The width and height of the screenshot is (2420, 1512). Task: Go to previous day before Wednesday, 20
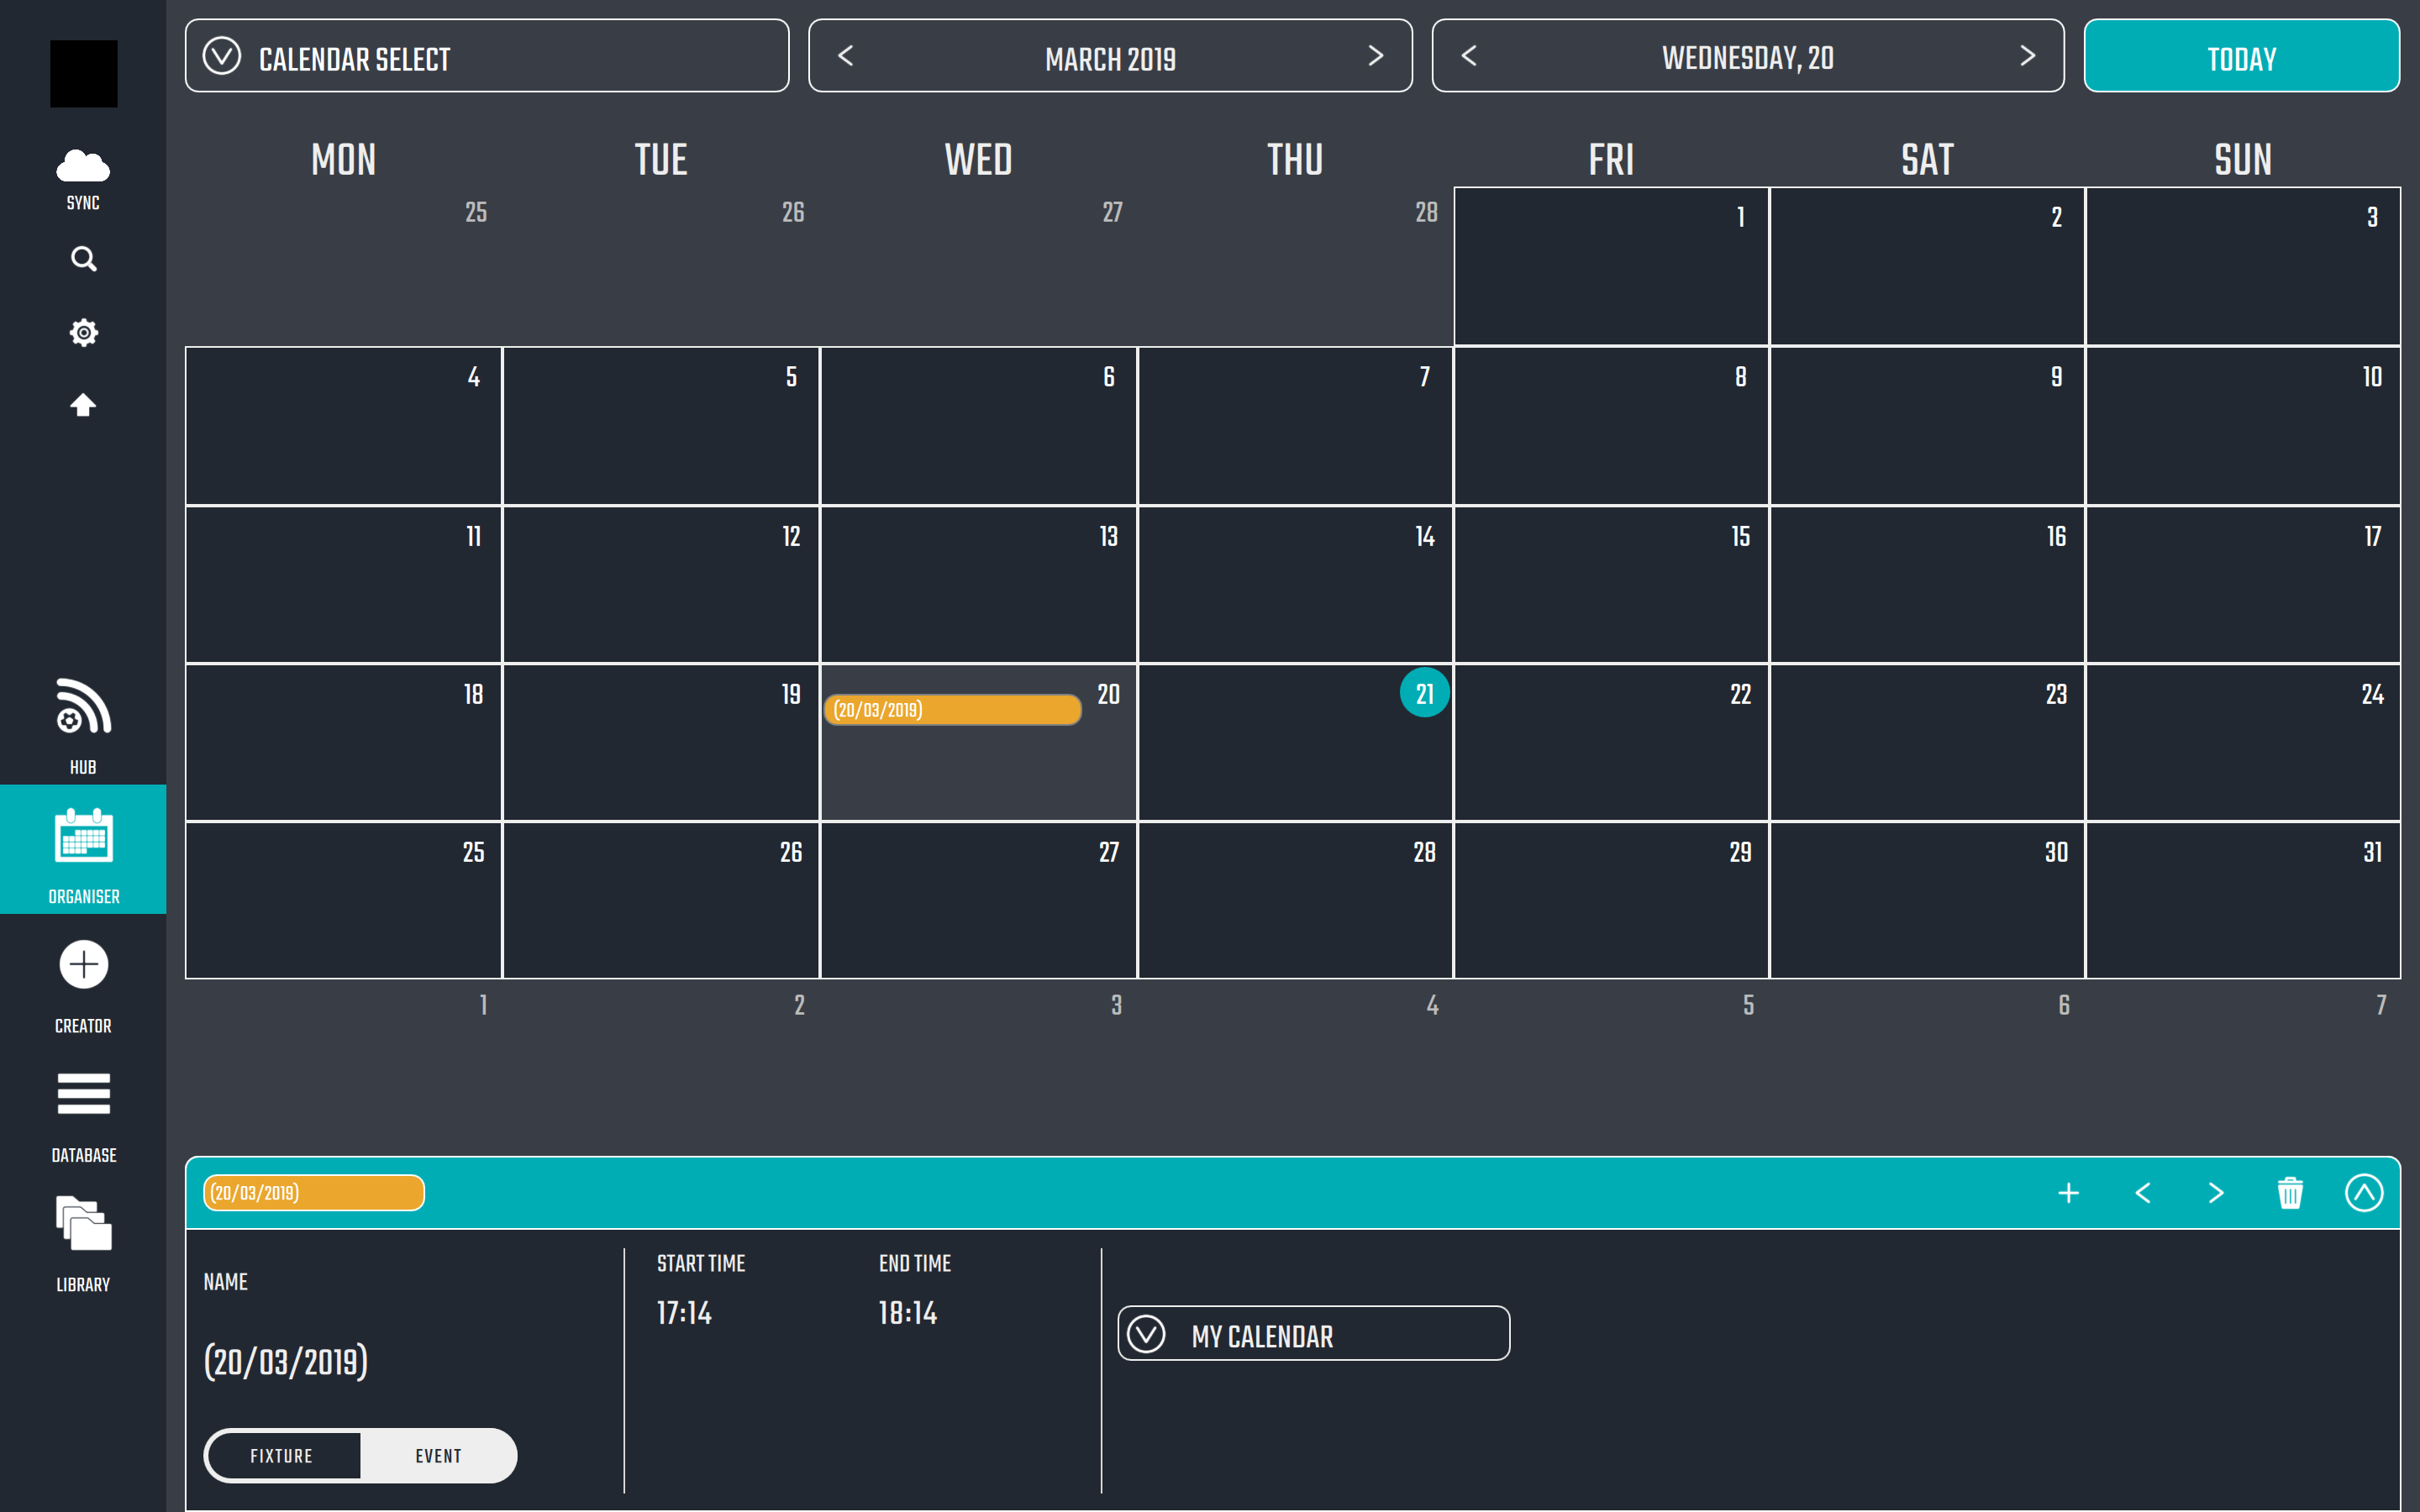[1469, 56]
